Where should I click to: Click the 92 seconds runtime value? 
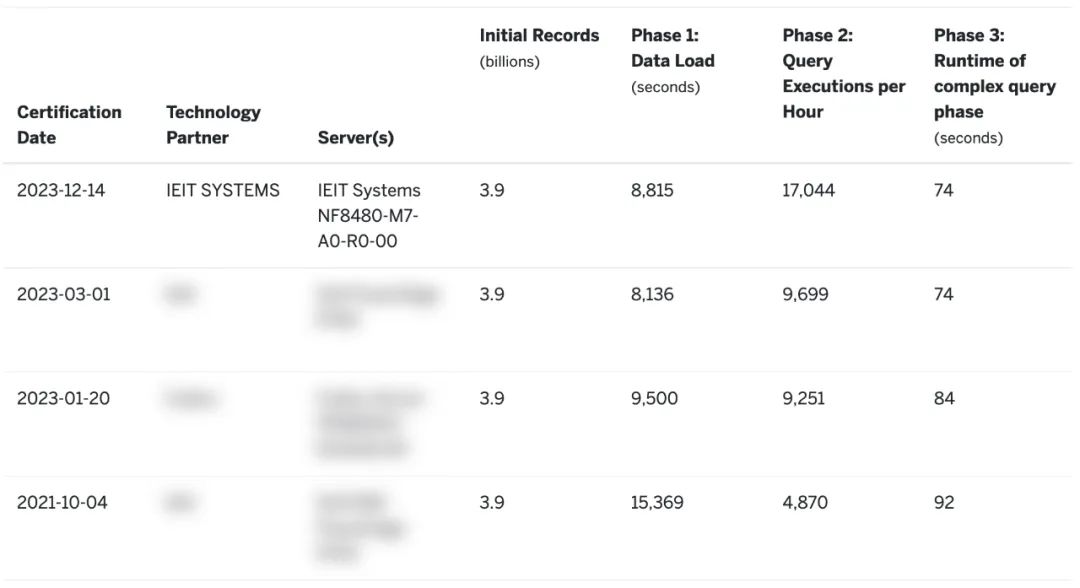coord(944,502)
